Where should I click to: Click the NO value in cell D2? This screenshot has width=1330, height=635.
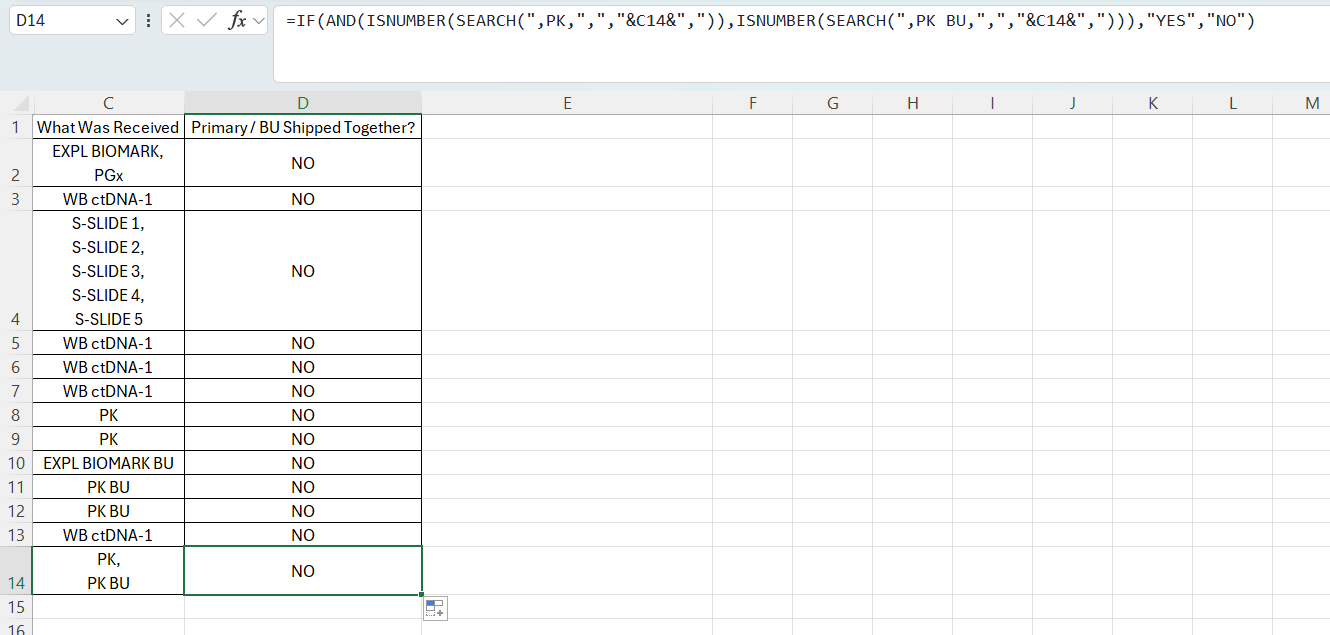303,163
